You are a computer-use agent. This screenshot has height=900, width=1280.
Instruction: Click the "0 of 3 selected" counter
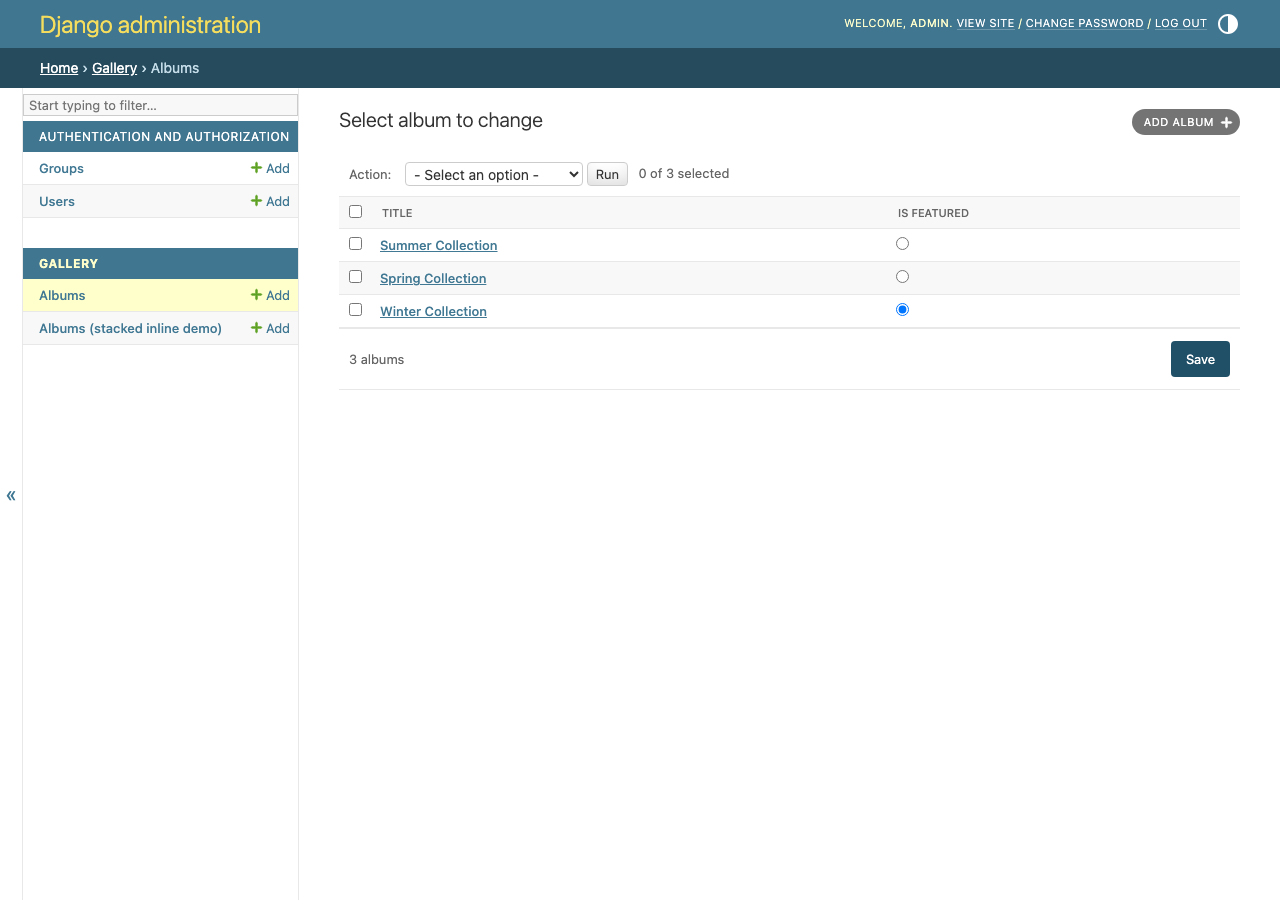[684, 173]
